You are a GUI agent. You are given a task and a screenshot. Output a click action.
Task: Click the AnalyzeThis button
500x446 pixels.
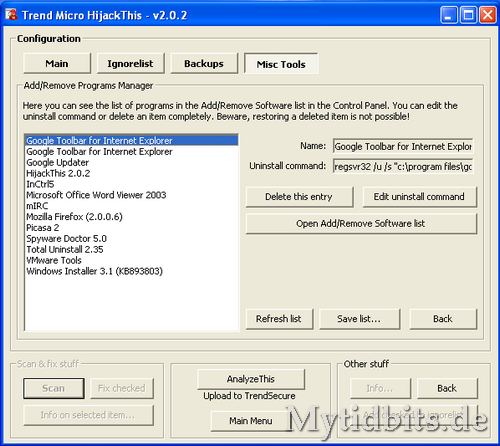pyautogui.click(x=251, y=379)
